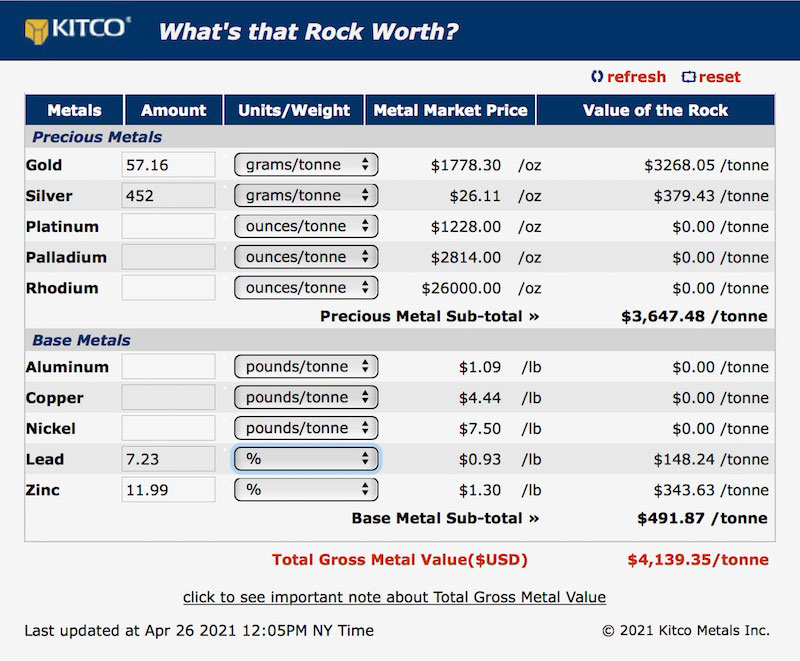Click the Amount column header
800x662 pixels.
174,110
